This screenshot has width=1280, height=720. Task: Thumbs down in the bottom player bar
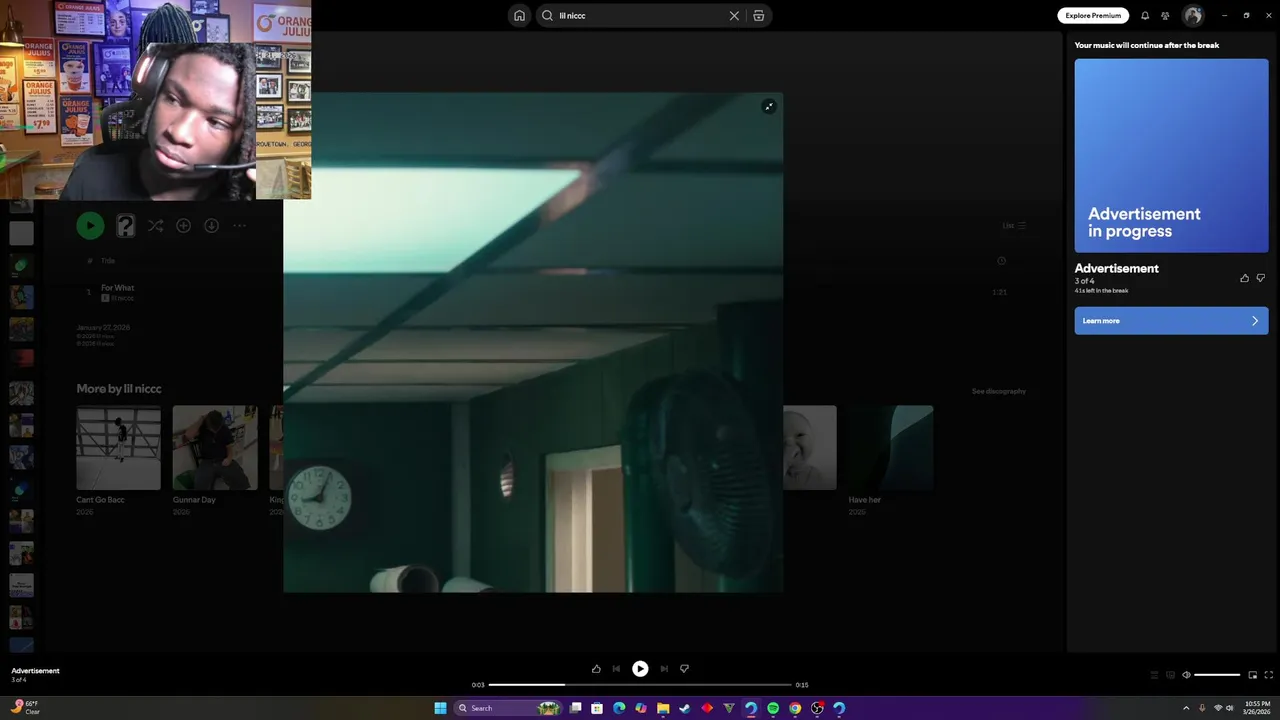pyautogui.click(x=684, y=669)
